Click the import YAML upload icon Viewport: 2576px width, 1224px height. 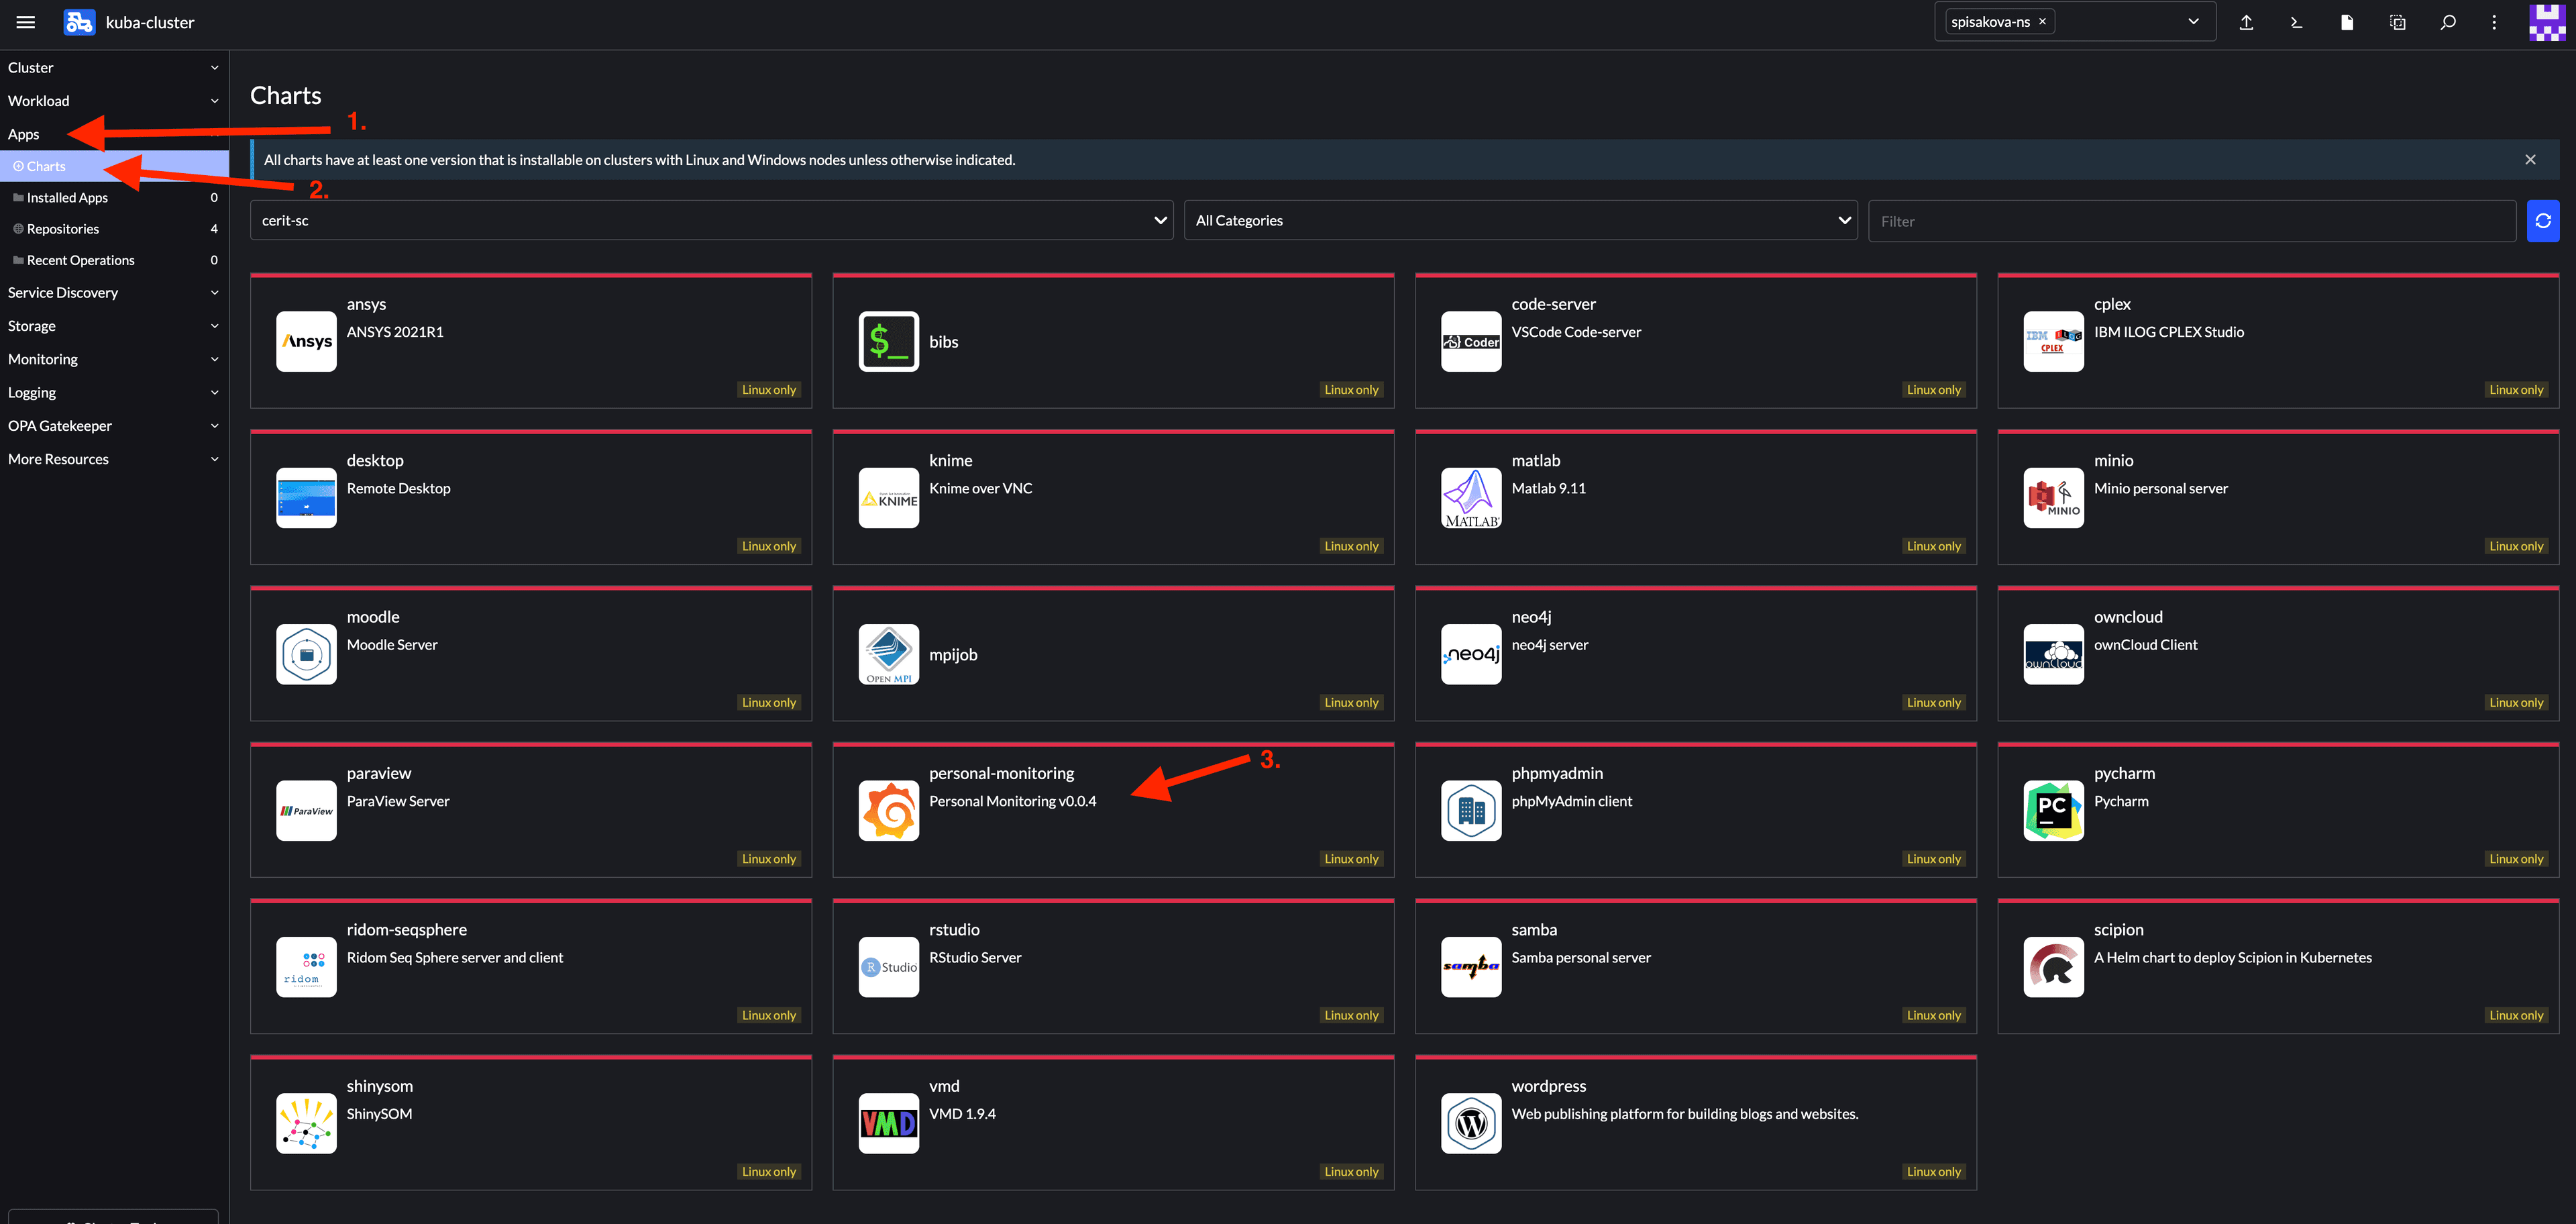coord(2246,22)
